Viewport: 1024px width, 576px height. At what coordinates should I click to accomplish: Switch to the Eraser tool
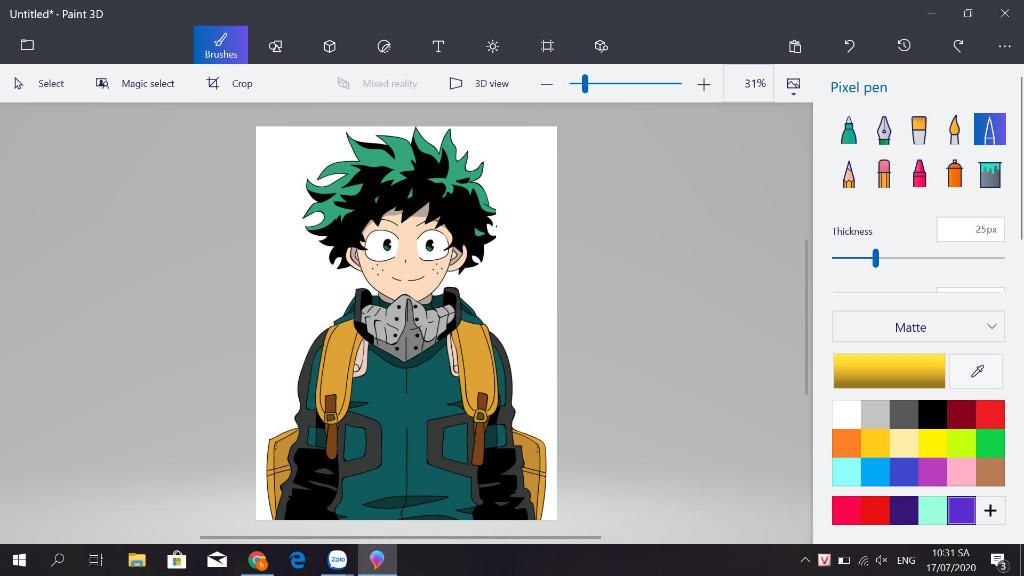[884, 174]
